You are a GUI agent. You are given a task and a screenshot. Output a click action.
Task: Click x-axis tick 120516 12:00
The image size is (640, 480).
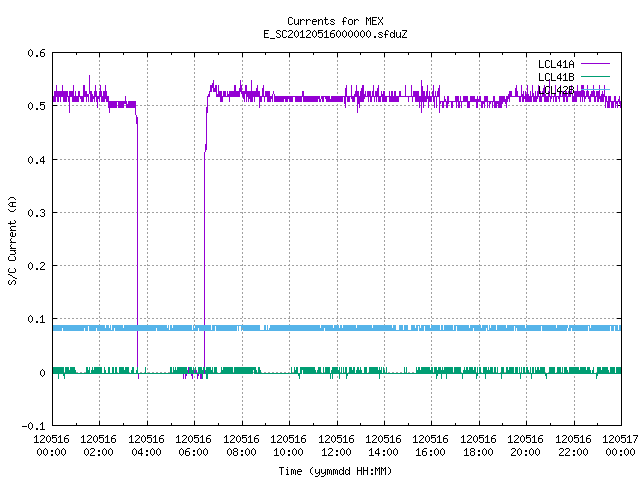coord(336,445)
